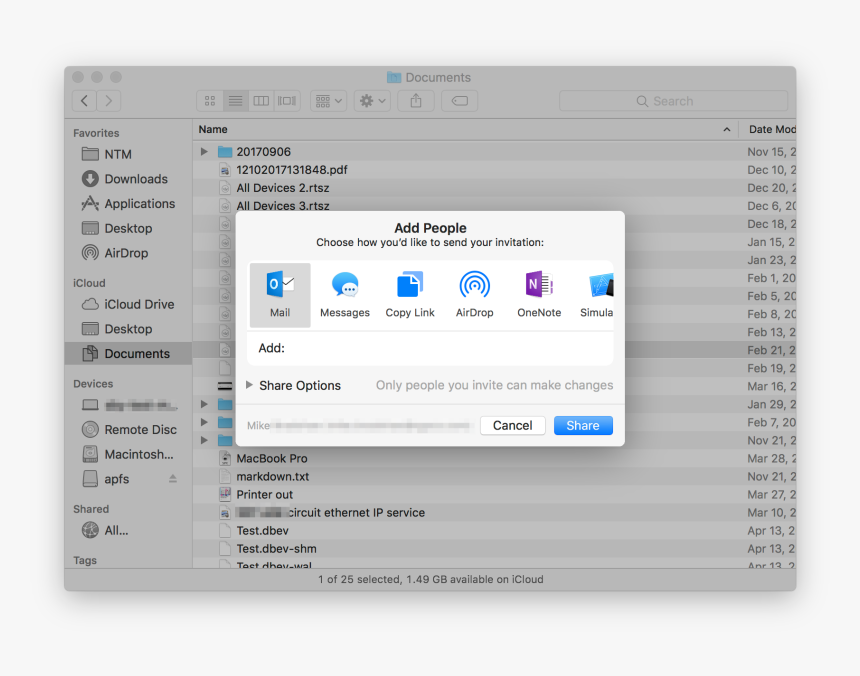Open Applications in the sidebar
This screenshot has height=676, width=860.
[128, 203]
